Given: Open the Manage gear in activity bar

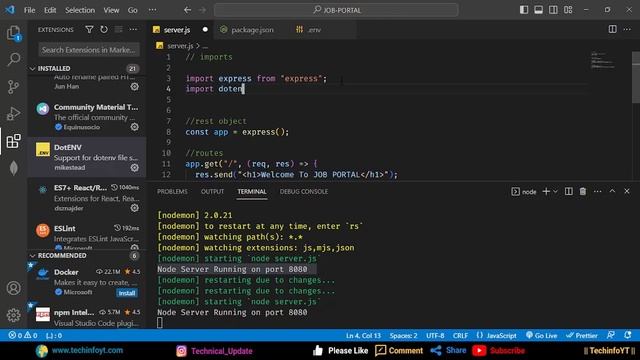Looking at the screenshot, I should [x=13, y=315].
